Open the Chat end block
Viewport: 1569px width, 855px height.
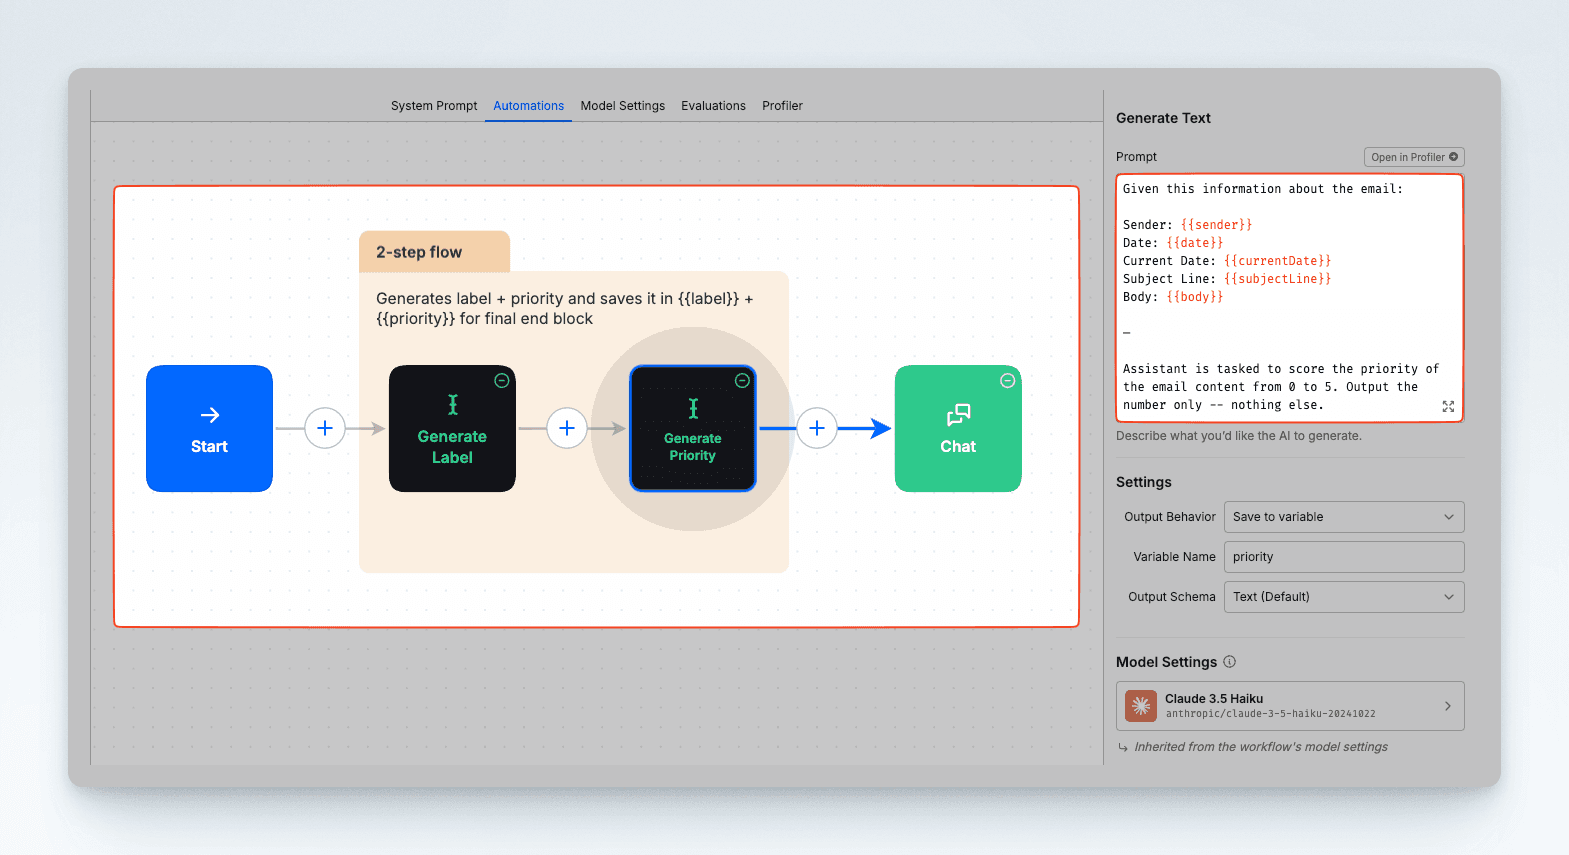pos(957,429)
